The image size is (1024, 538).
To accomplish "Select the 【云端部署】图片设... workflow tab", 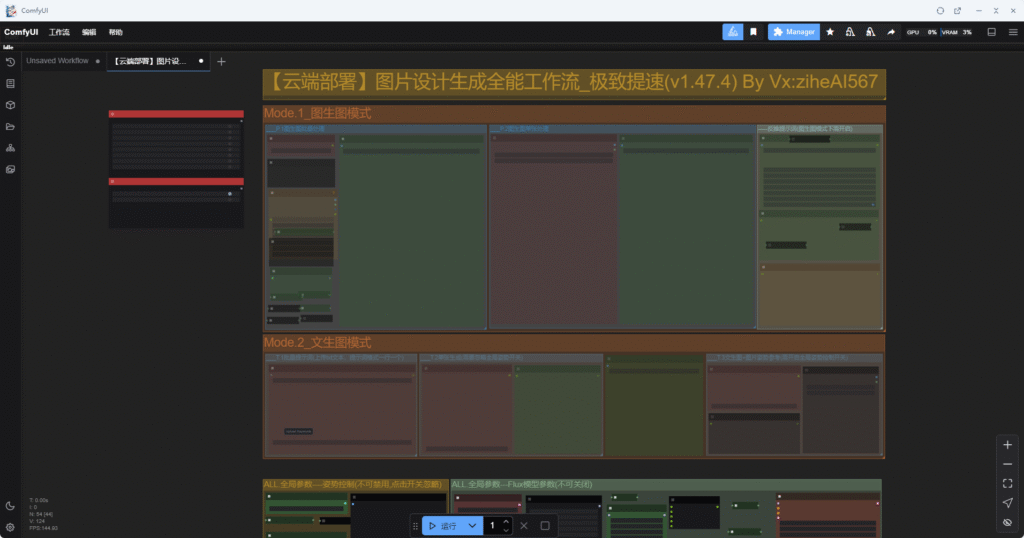I will pyautogui.click(x=150, y=61).
